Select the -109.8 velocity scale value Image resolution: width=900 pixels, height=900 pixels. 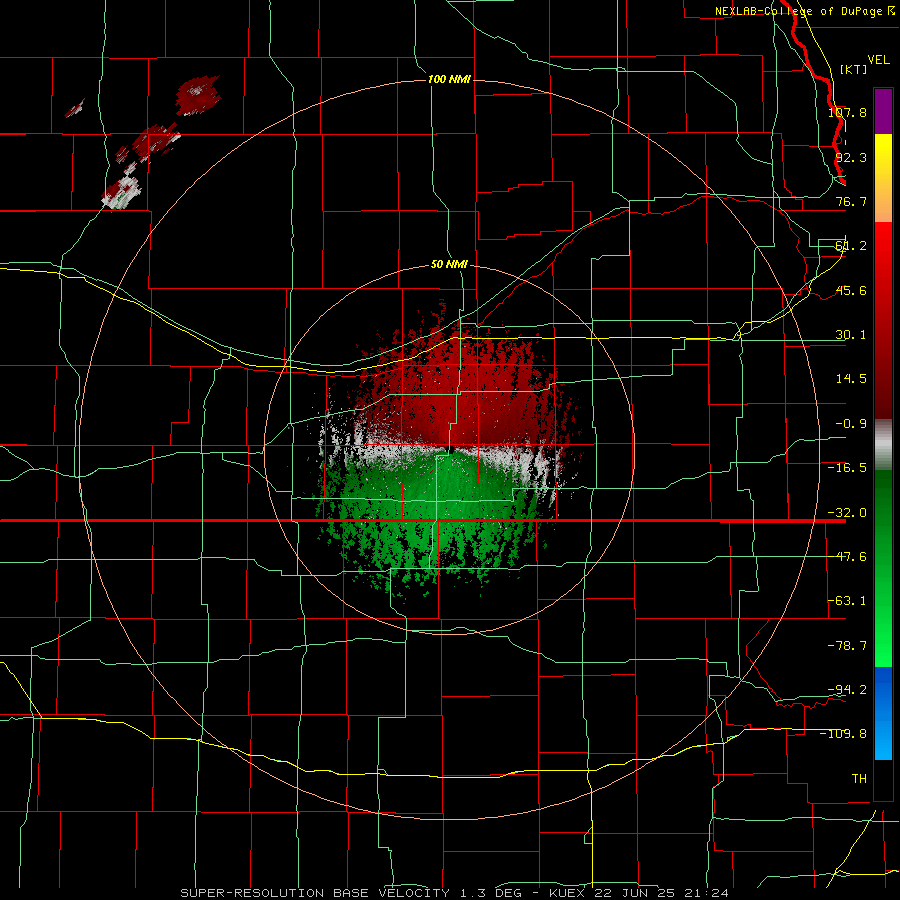click(x=844, y=734)
